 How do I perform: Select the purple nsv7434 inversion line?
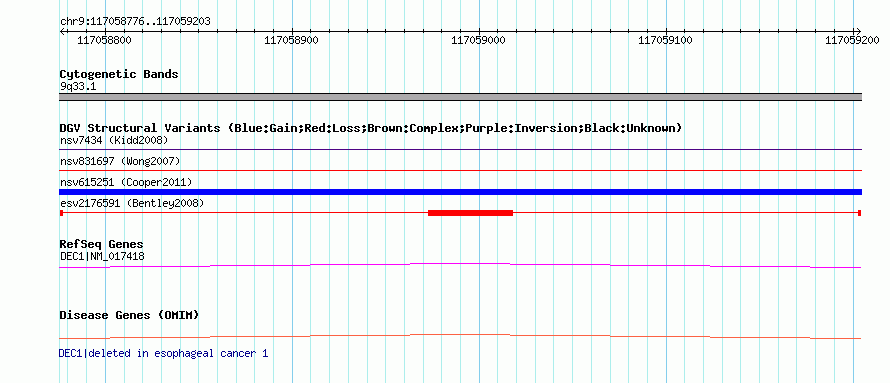(x=460, y=150)
